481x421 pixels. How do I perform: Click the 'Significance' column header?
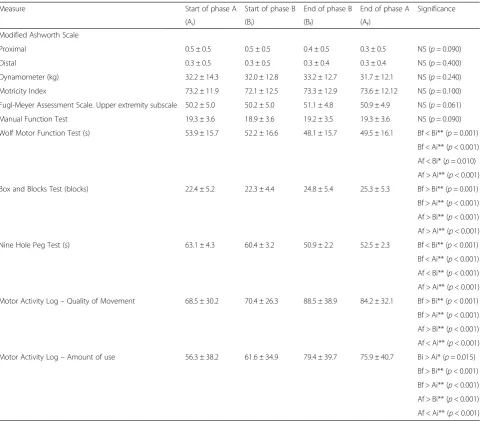pyautogui.click(x=436, y=9)
